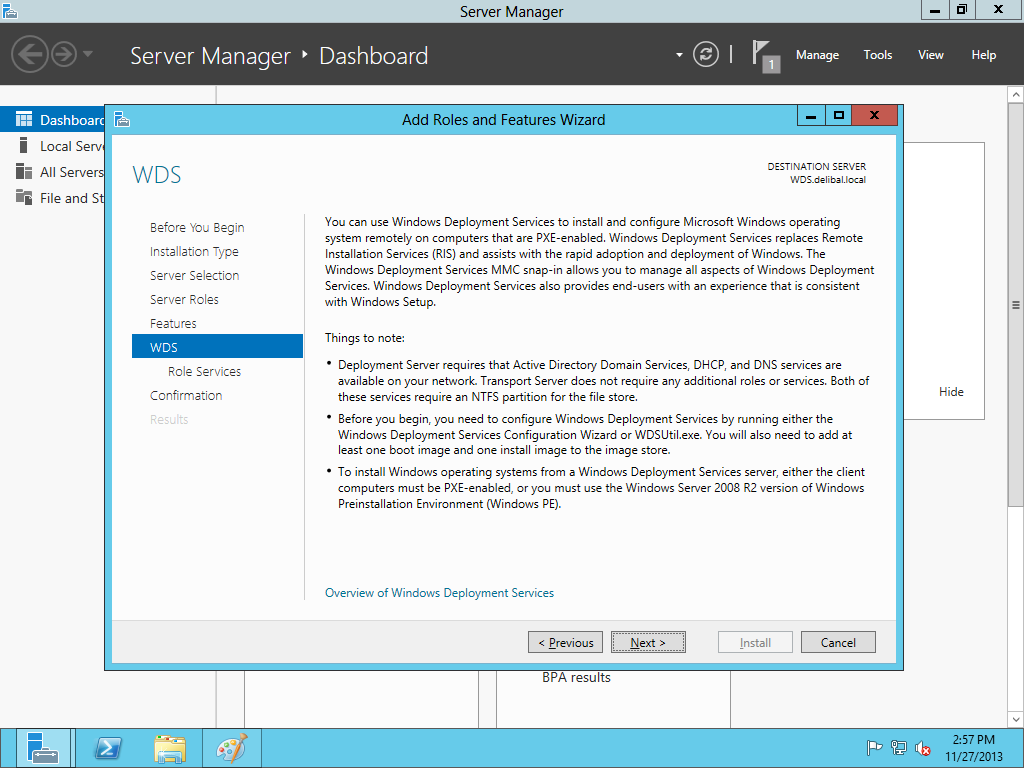Image resolution: width=1024 pixels, height=768 pixels.
Task: Click the refresh dashboard icon
Action: [x=706, y=54]
